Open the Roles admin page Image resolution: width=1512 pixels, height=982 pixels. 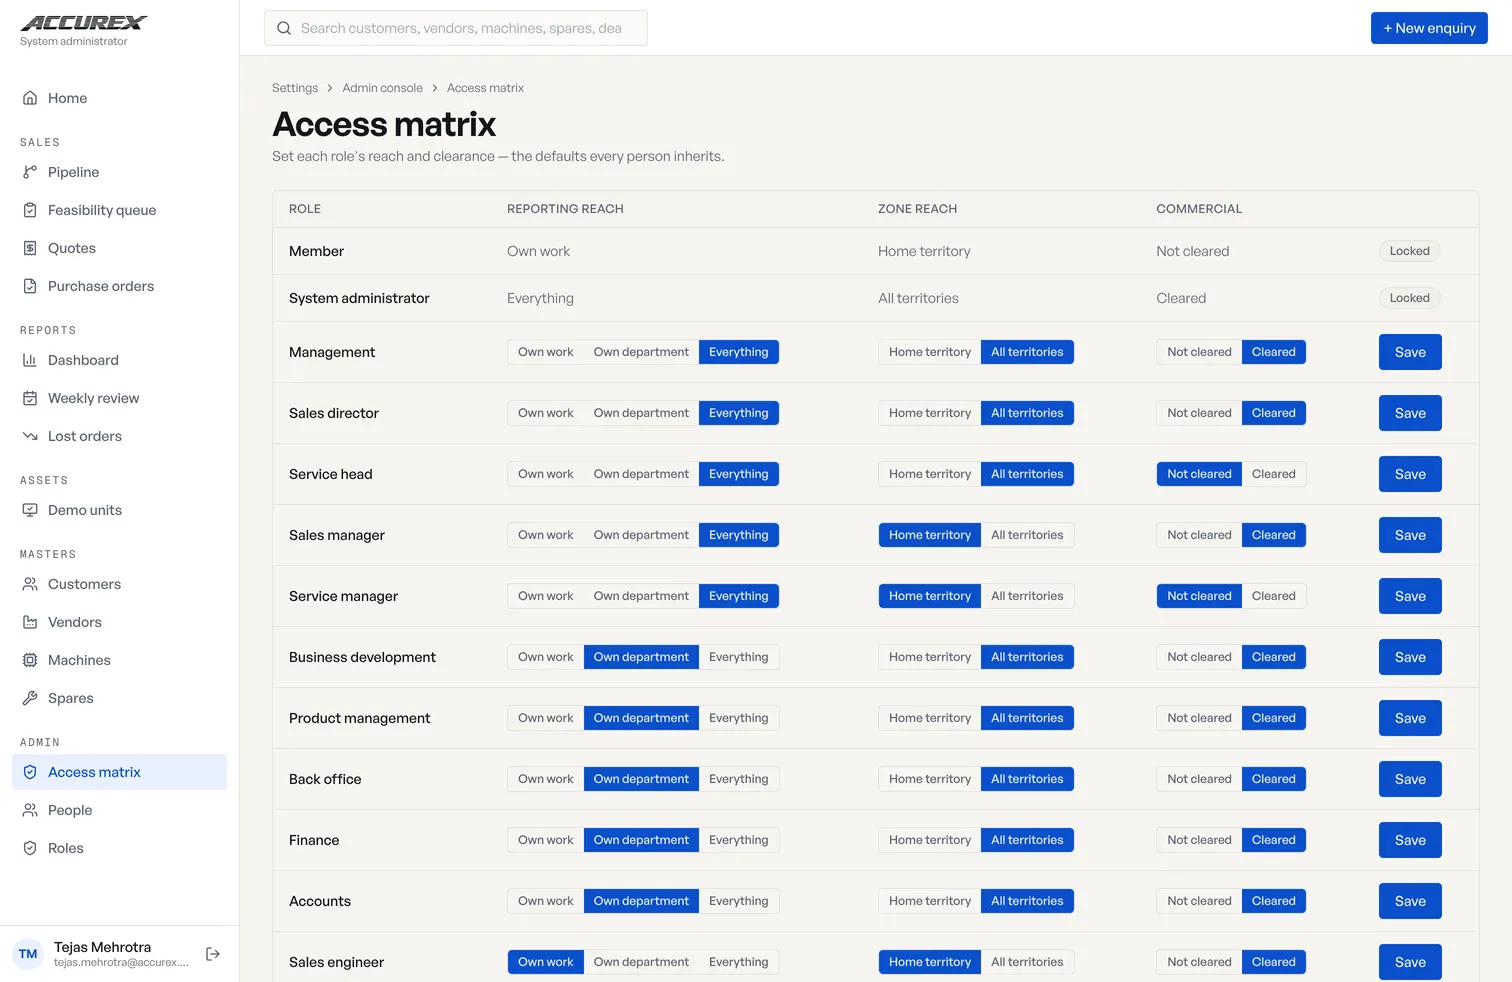(119, 848)
